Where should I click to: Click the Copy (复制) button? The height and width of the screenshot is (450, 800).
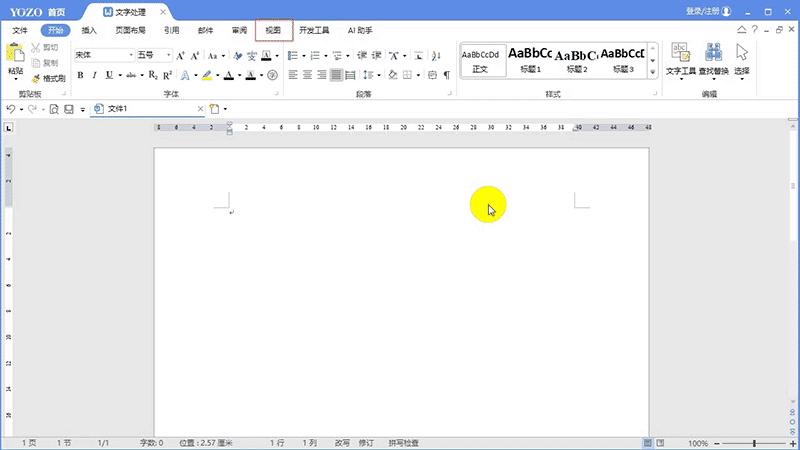coord(45,63)
